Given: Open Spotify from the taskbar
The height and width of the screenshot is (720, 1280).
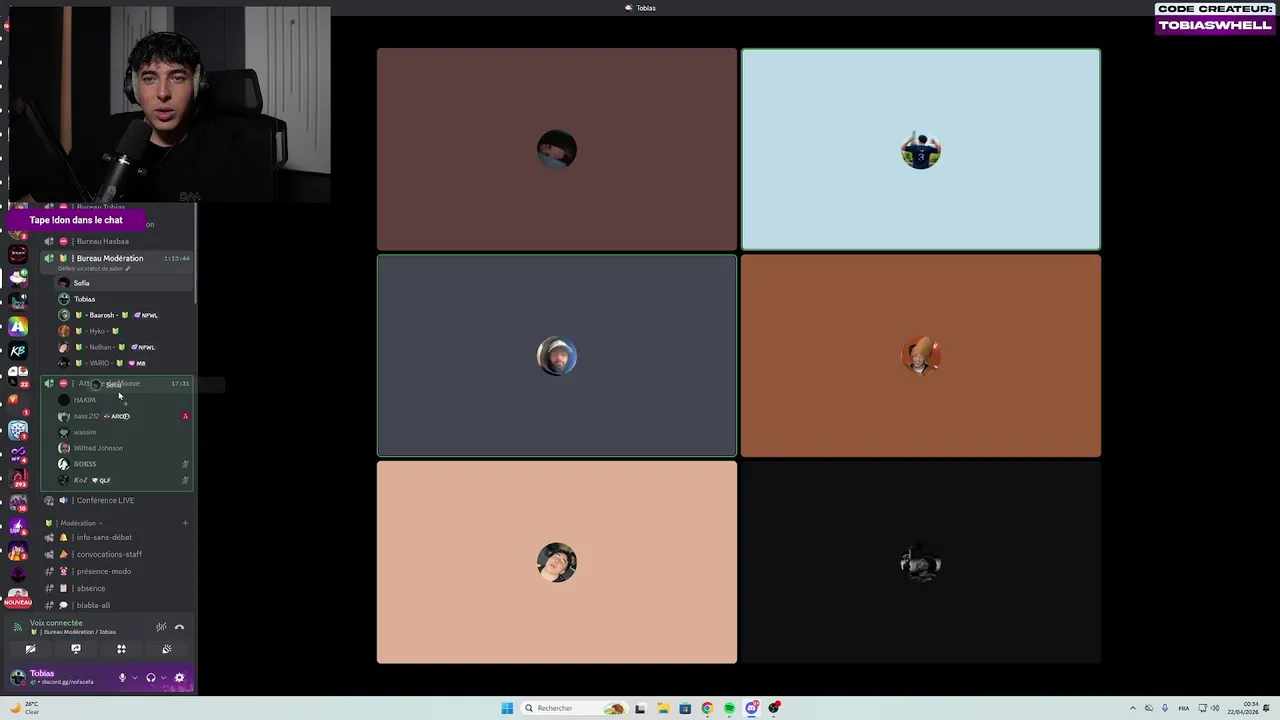Looking at the screenshot, I should point(729,708).
